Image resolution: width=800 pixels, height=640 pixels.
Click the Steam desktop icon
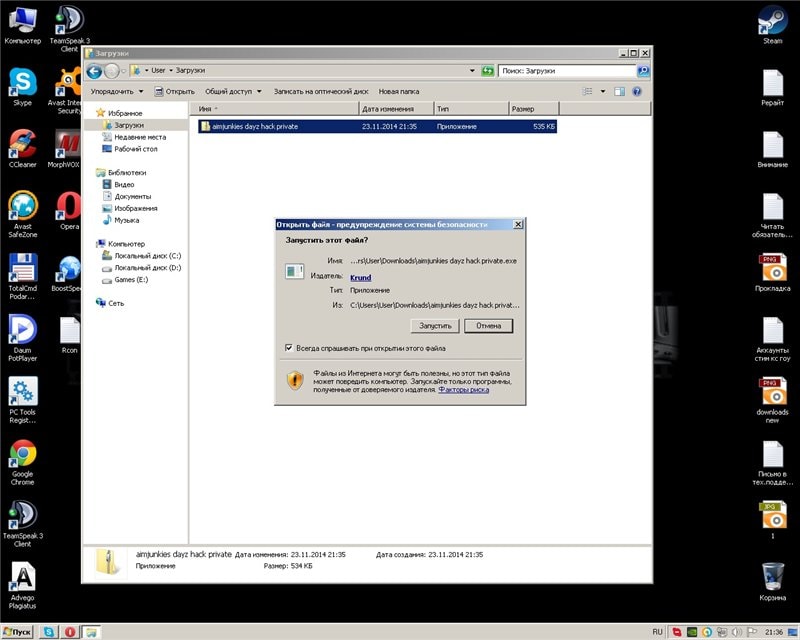(x=772, y=24)
